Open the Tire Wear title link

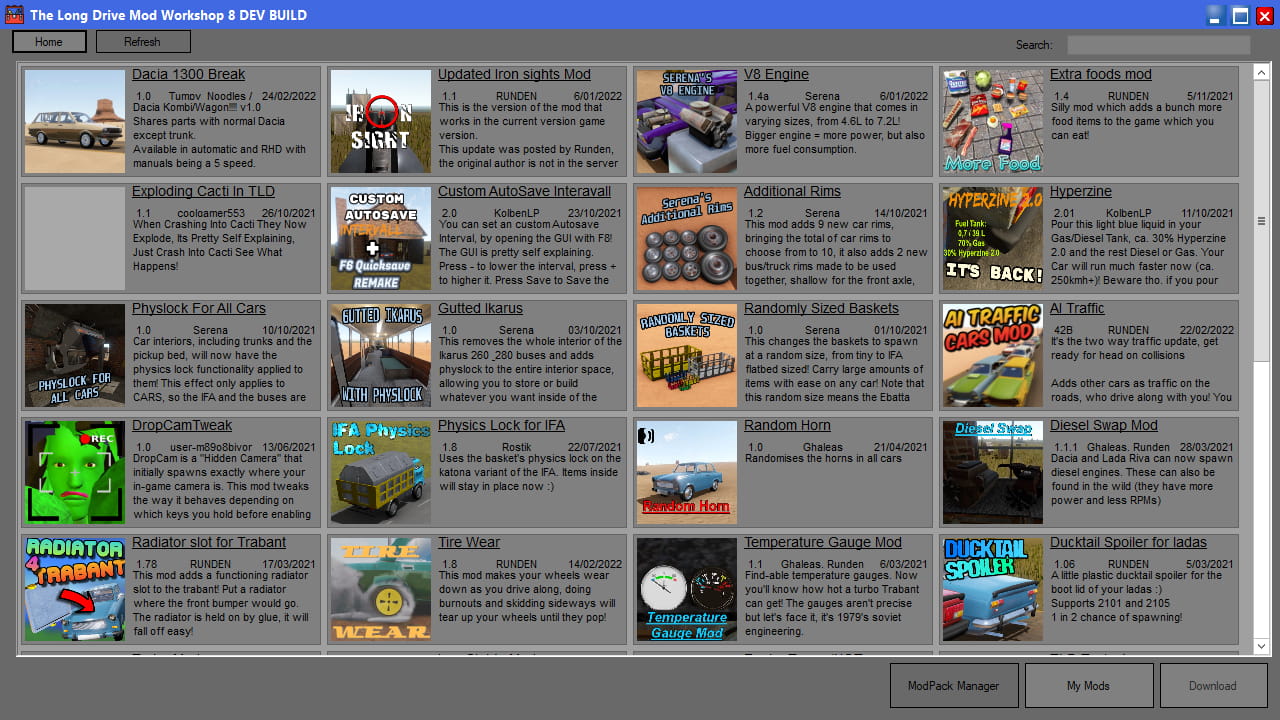point(468,543)
